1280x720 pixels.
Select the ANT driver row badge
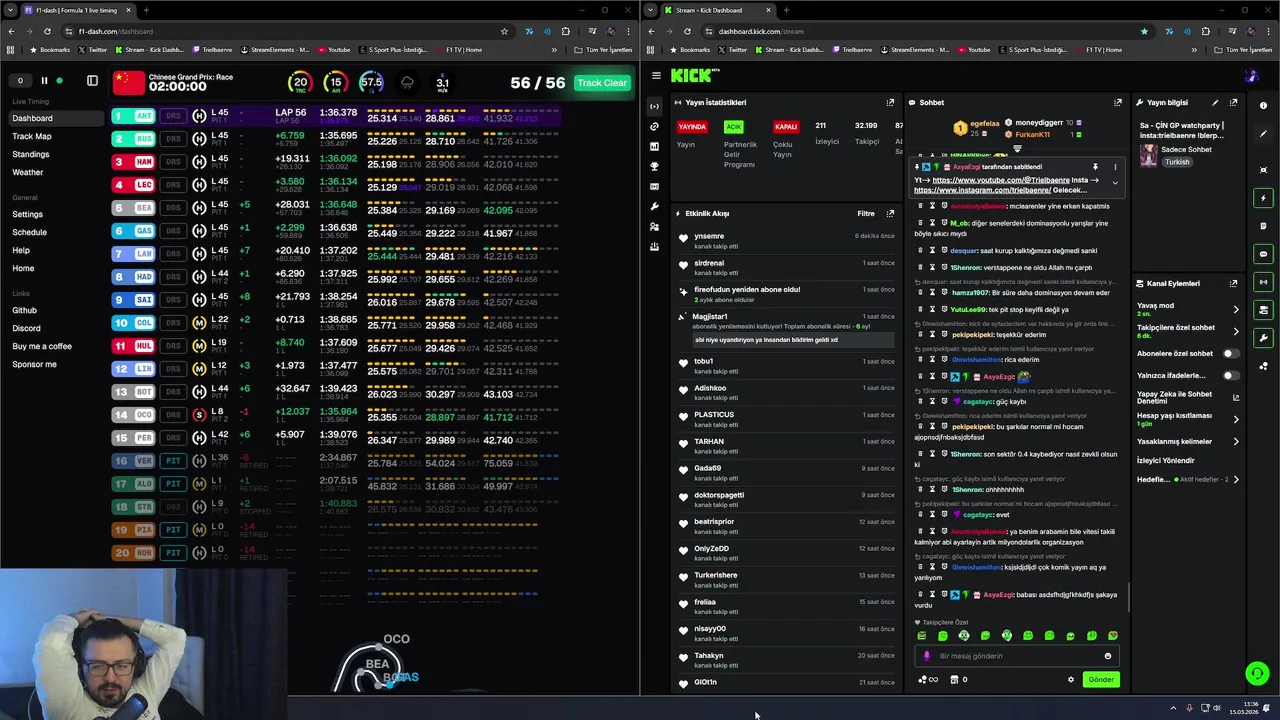(135, 116)
